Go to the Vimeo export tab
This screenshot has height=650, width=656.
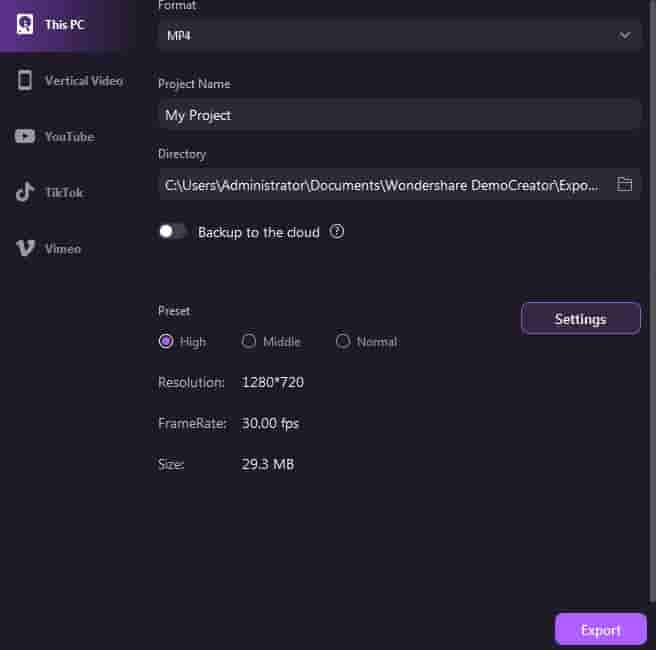[62, 248]
